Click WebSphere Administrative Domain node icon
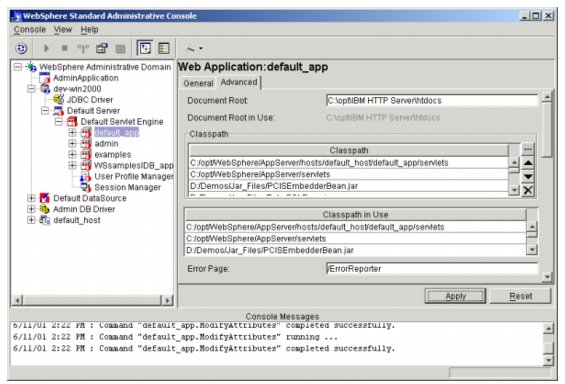 [31, 67]
